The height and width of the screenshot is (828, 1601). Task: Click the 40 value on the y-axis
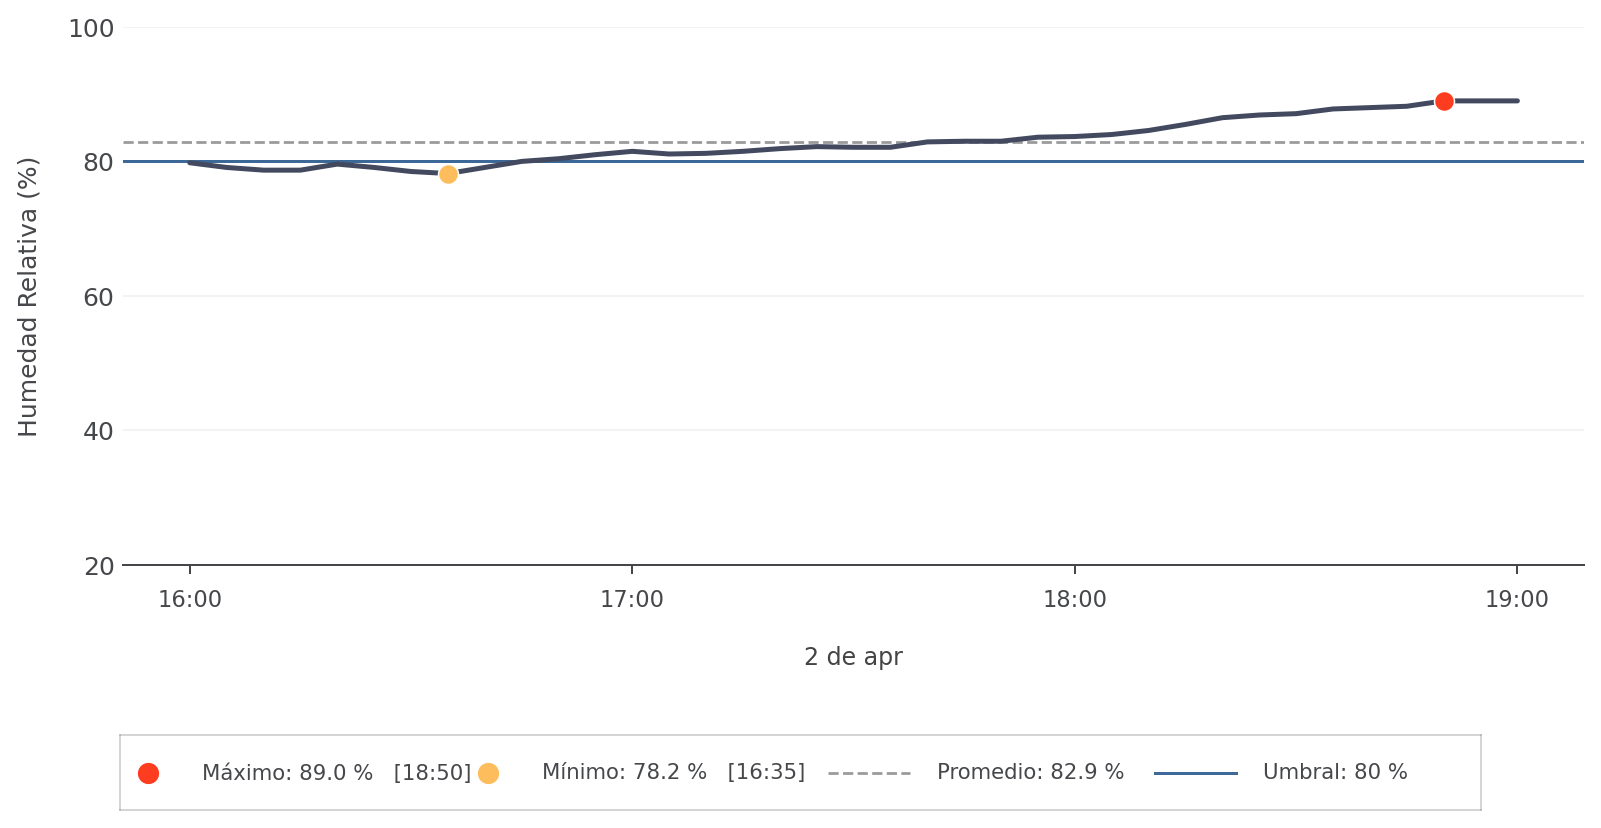98,431
